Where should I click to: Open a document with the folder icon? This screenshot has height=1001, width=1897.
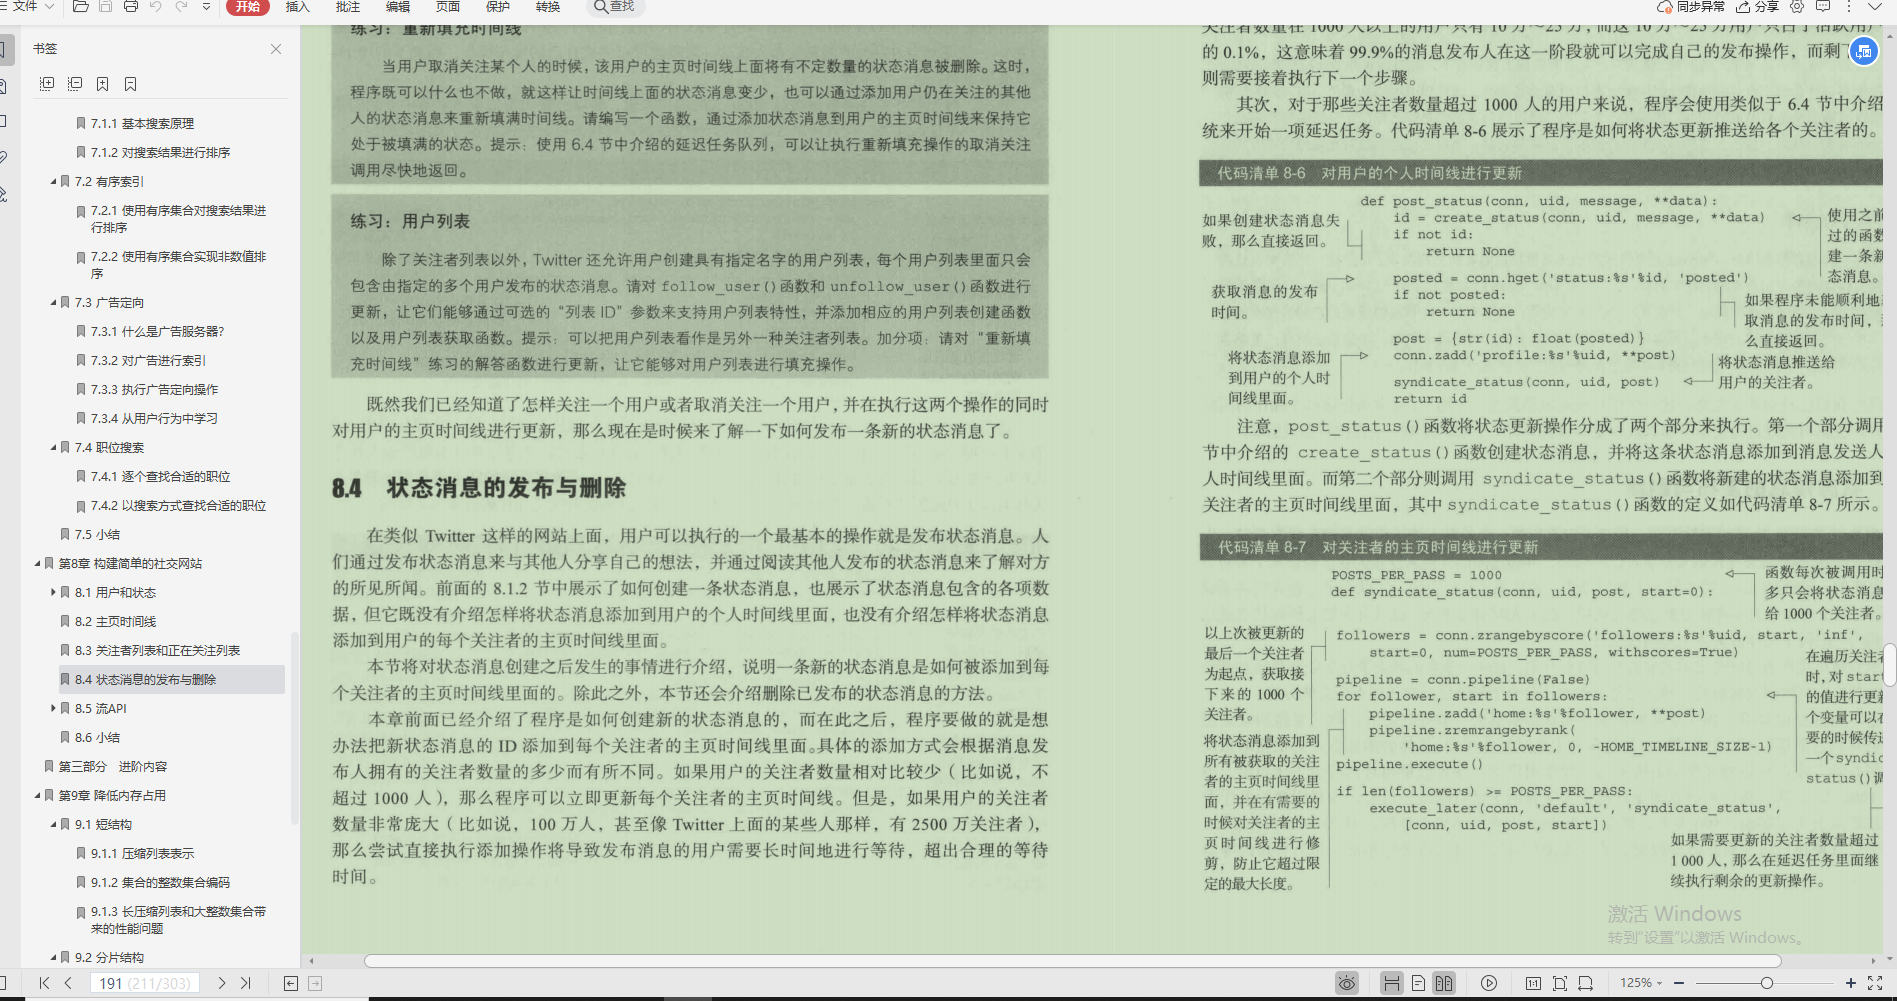81,7
